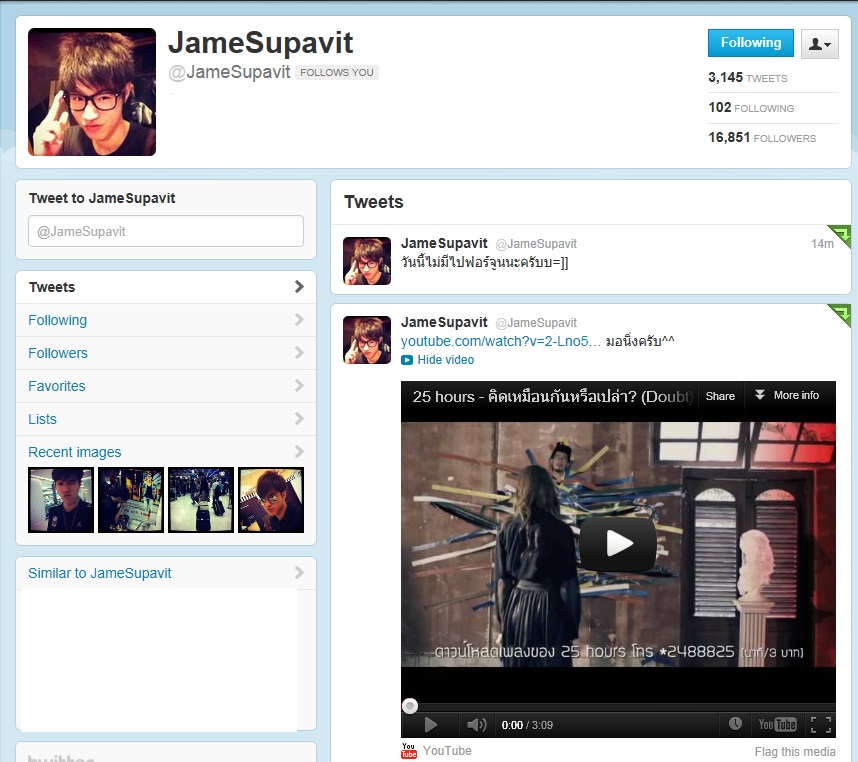Viewport: 858px width, 762px height.
Task: Open JameSupavit's large profile photo
Action: click(92, 92)
